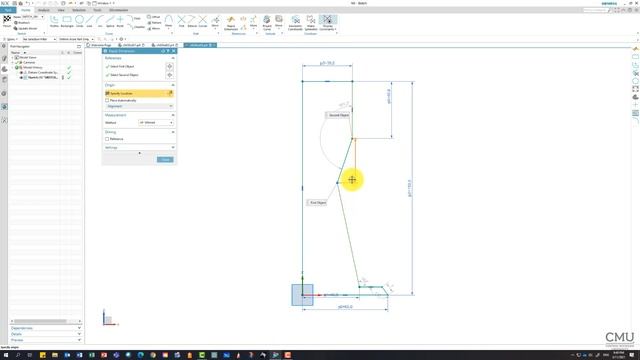Select the Line sketch tool
This screenshot has height=360, width=640.
coord(89,21)
